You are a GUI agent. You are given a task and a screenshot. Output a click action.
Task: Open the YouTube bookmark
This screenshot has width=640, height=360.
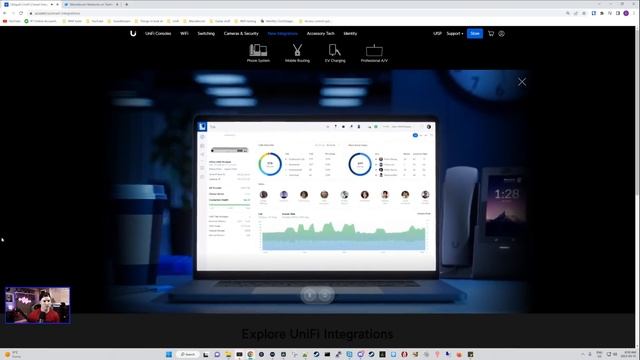pos(11,21)
